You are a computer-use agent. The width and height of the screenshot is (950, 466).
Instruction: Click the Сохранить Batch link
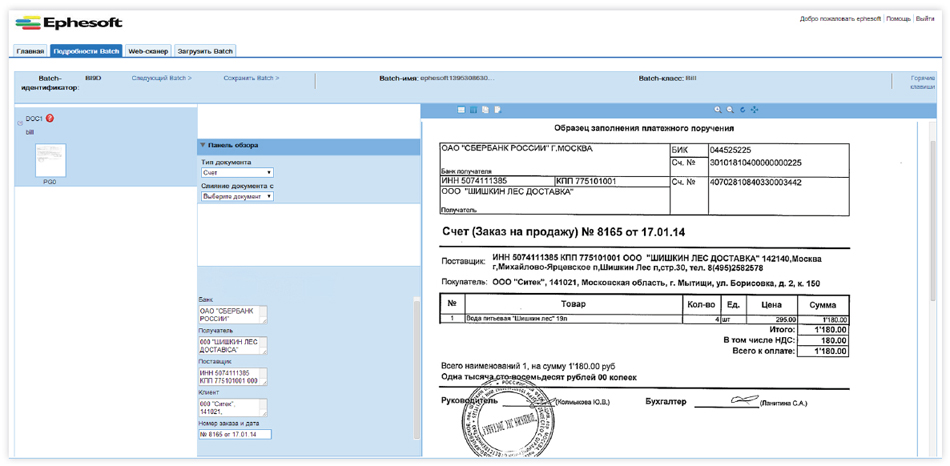click(x=251, y=78)
